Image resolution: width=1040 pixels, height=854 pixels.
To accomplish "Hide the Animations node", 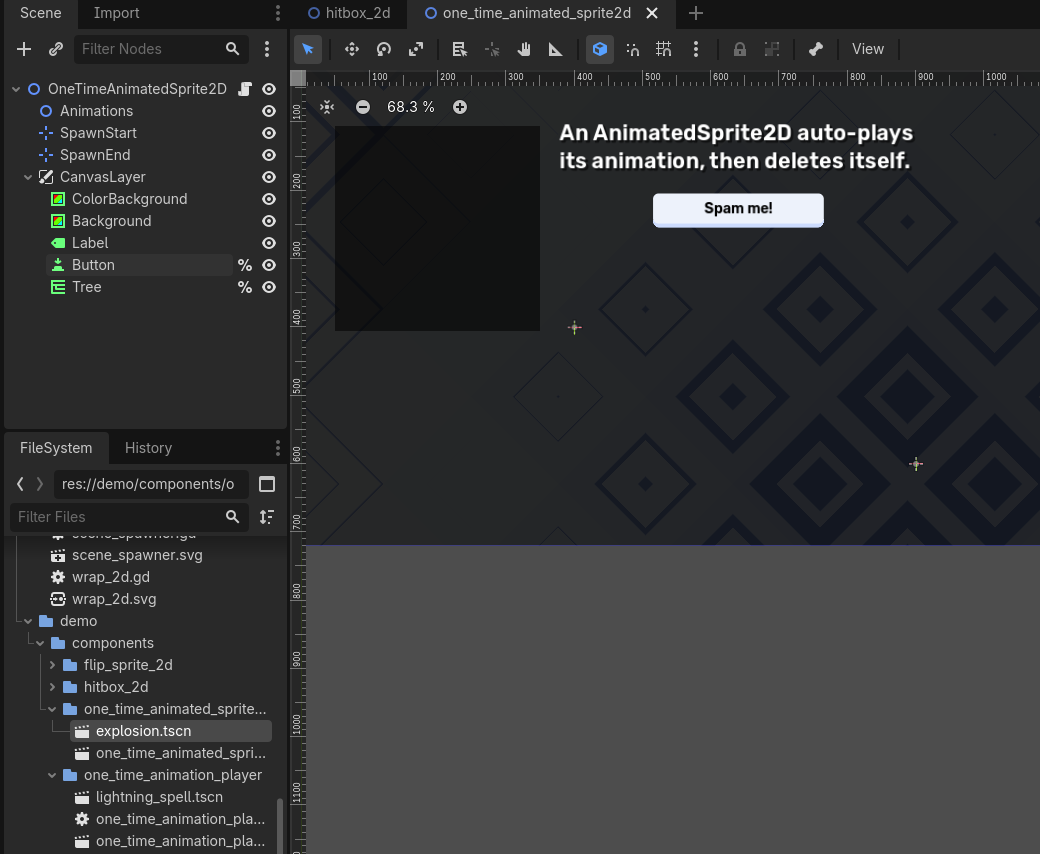I will pos(269,111).
